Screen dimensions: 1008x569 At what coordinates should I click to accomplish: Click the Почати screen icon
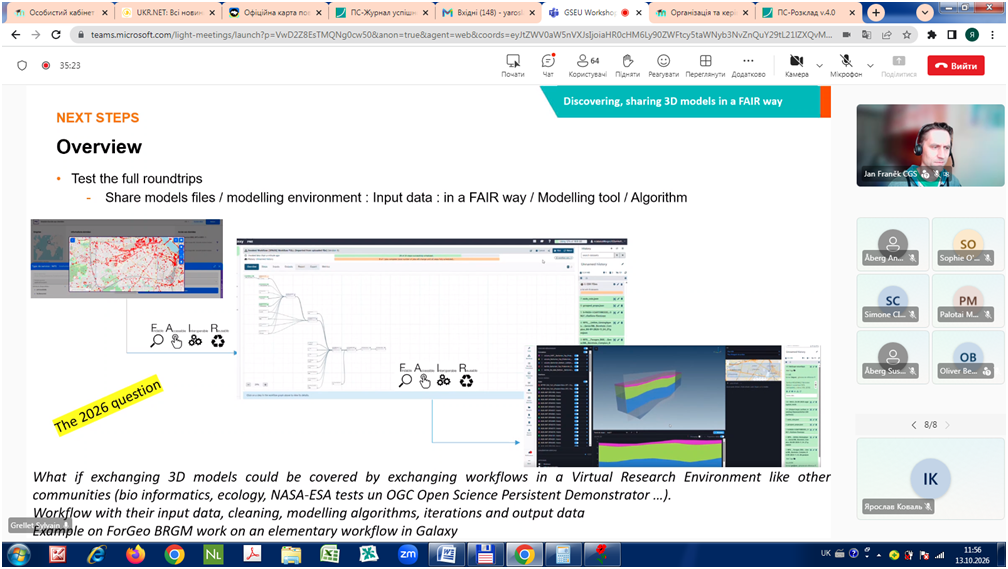coord(513,66)
